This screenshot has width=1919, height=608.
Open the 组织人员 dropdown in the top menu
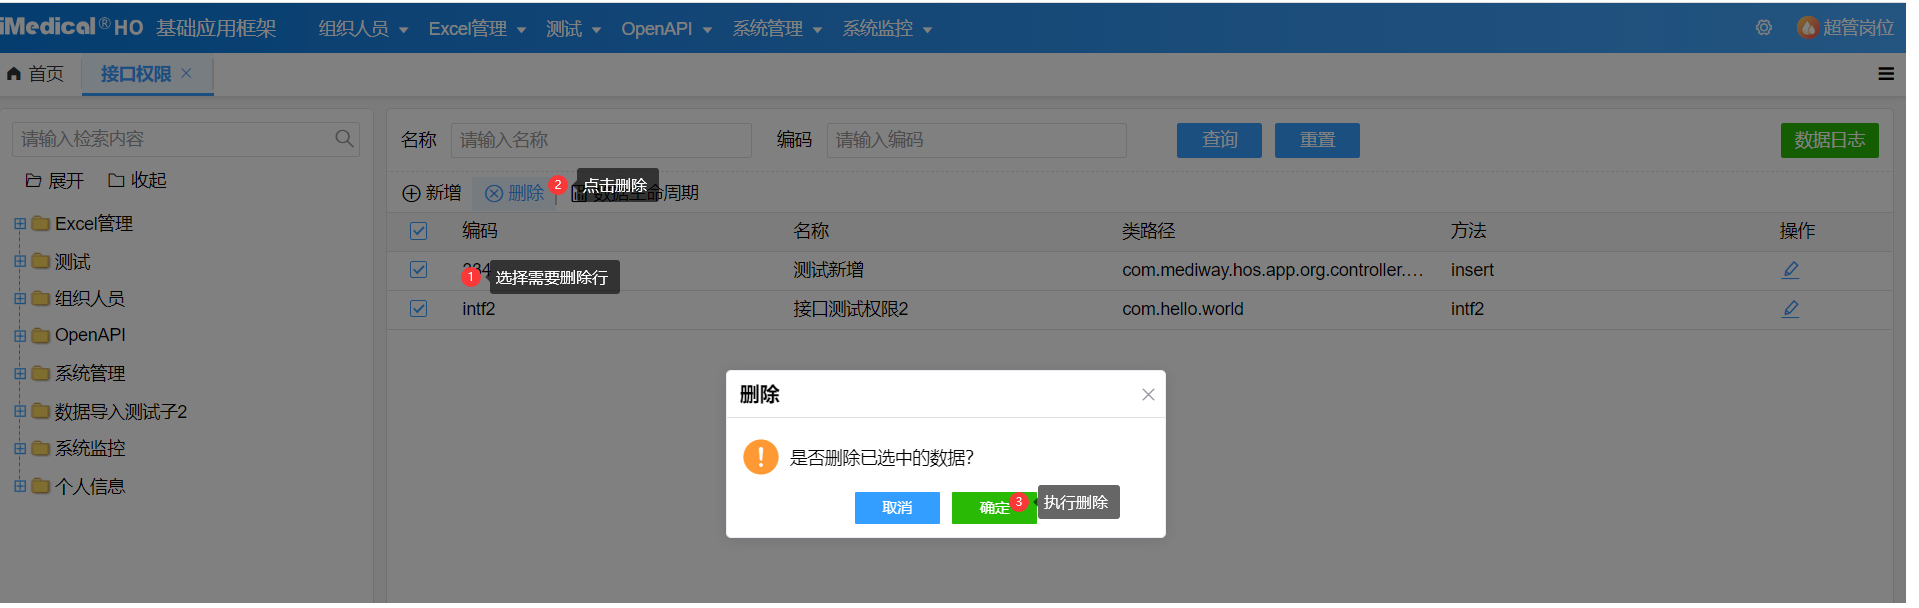[363, 29]
